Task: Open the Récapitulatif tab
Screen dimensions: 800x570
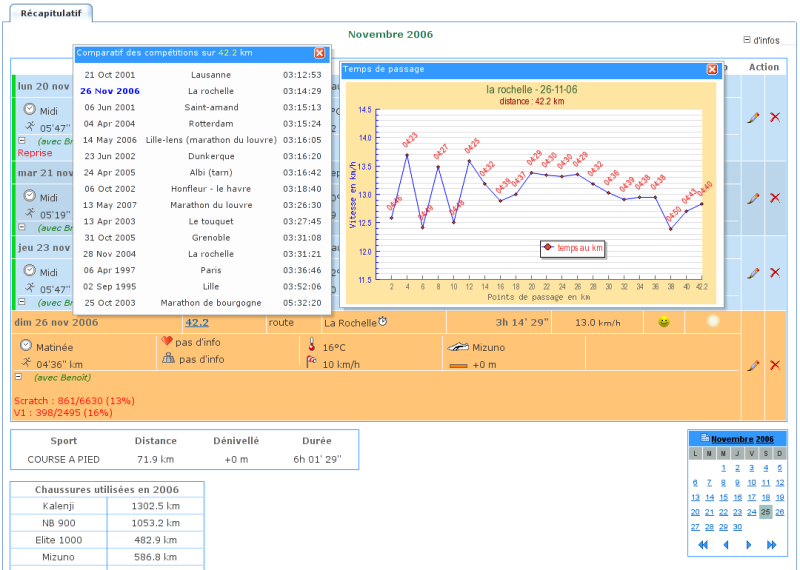Action: pyautogui.click(x=51, y=13)
